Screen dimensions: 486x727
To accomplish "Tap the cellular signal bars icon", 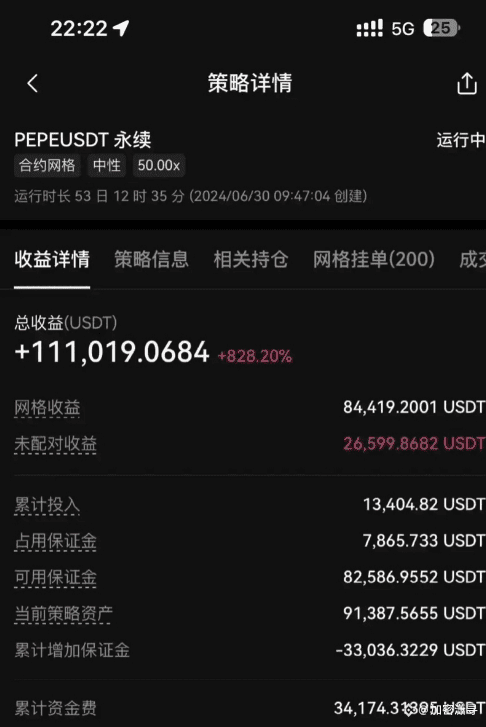I will click(x=369, y=29).
